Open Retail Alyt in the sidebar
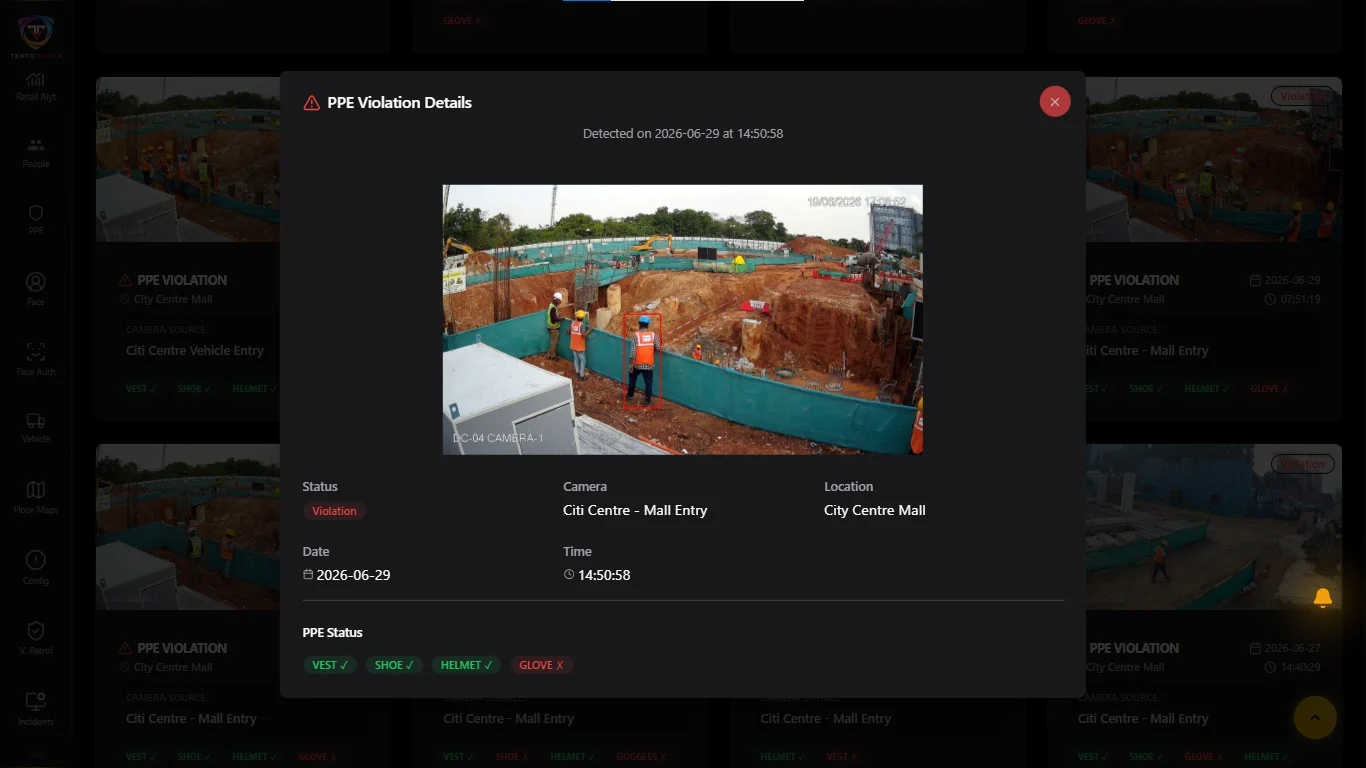The width and height of the screenshot is (1366, 768). click(36, 87)
